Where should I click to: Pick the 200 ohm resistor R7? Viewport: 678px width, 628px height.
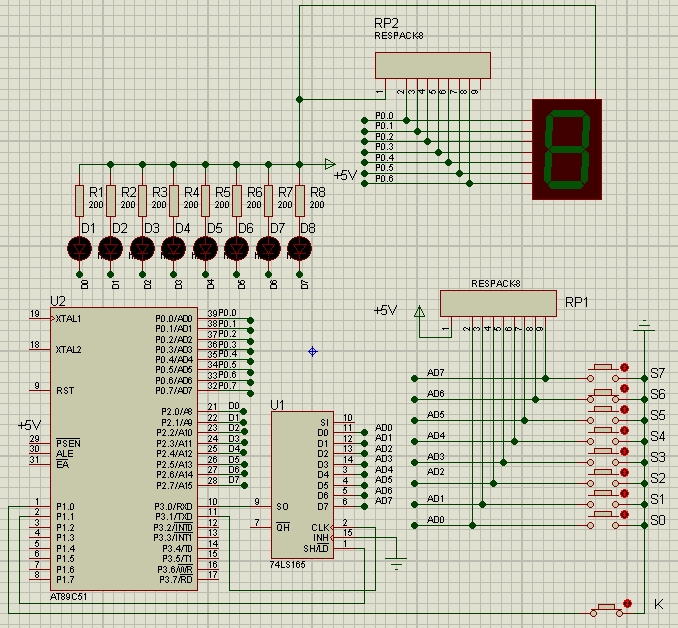[269, 201]
